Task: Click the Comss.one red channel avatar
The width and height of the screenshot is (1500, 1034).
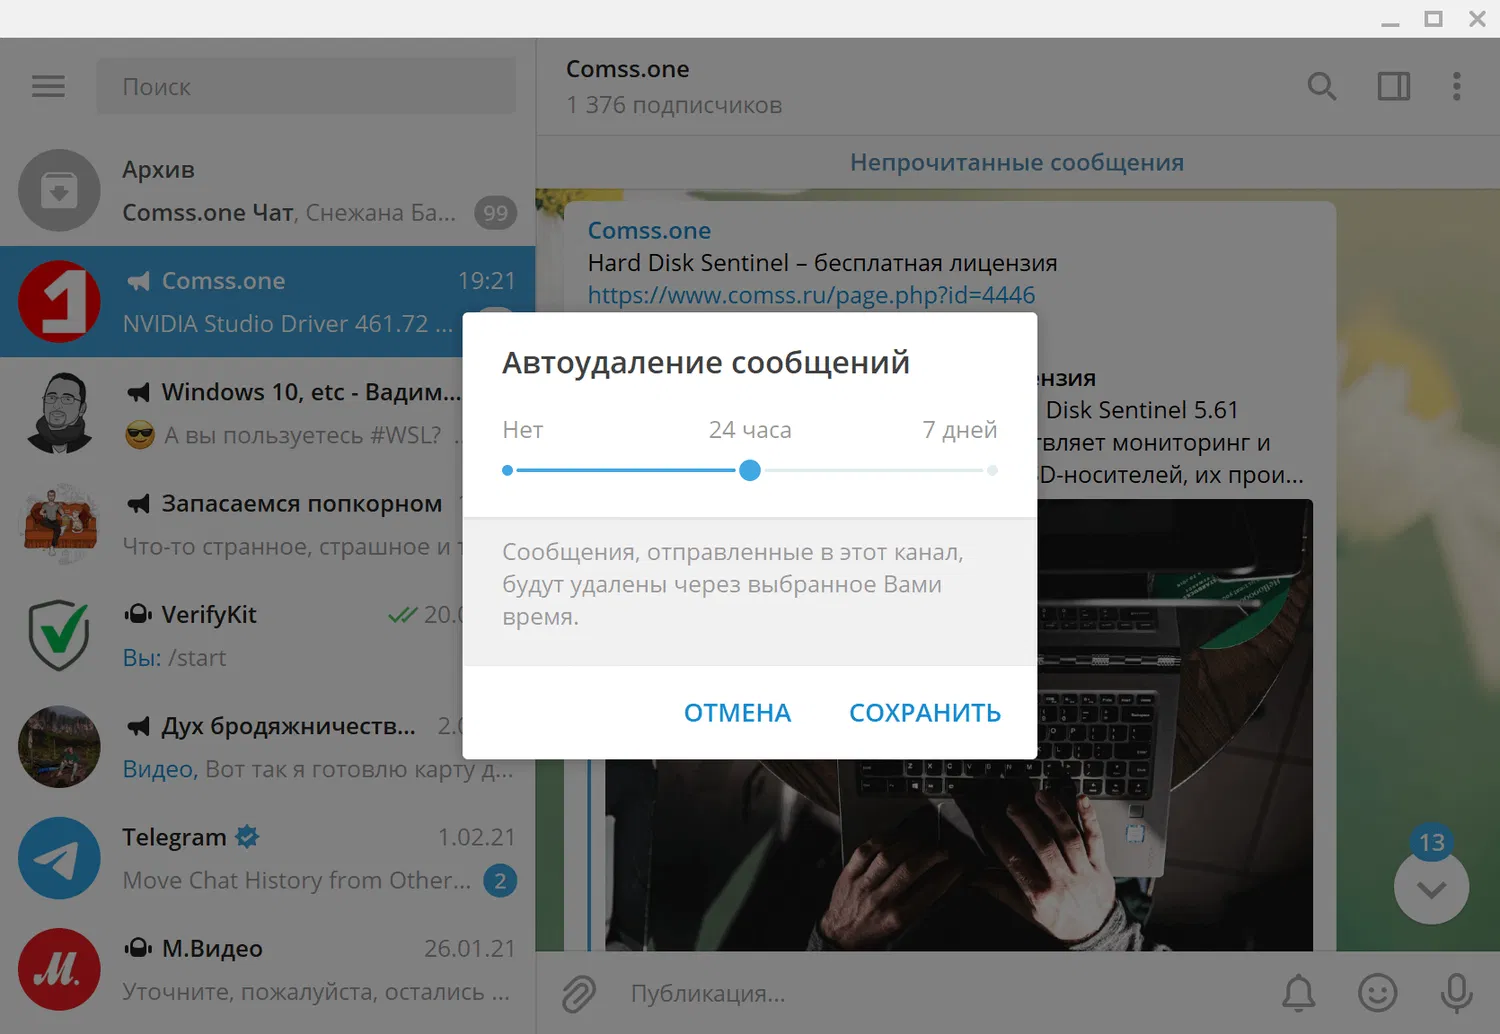Action: (x=59, y=301)
